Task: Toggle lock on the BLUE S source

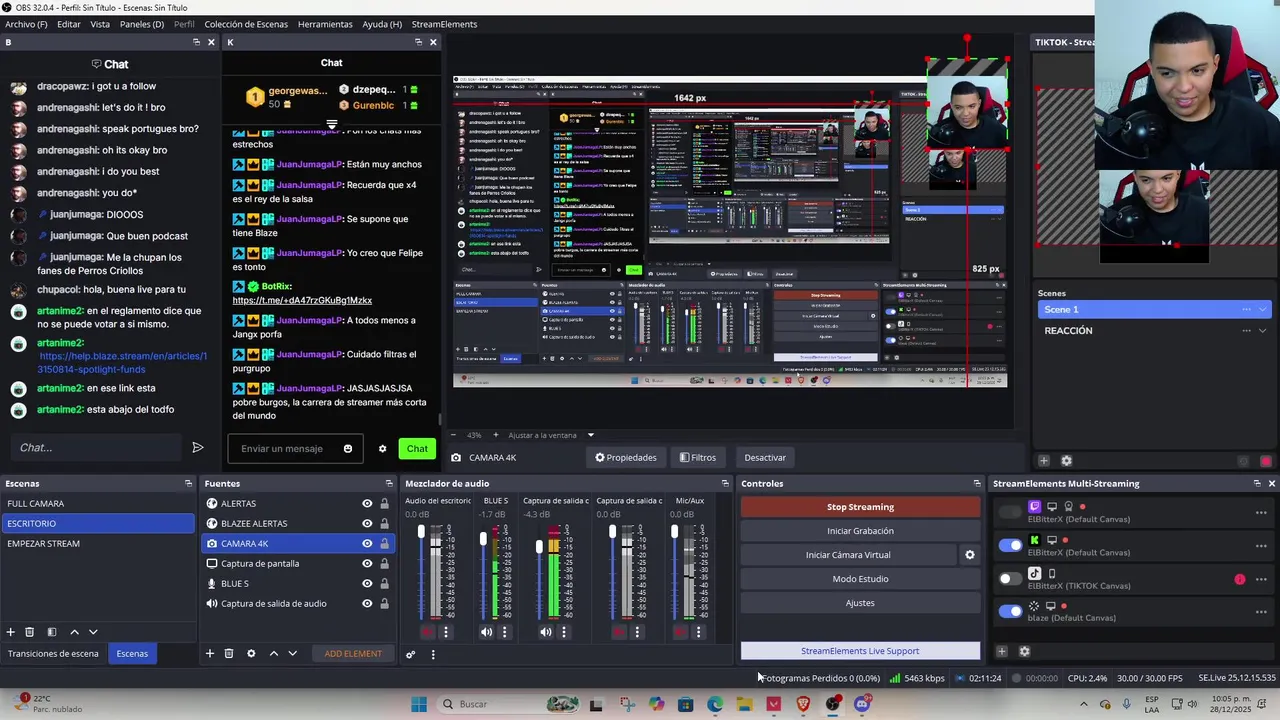Action: click(x=384, y=584)
